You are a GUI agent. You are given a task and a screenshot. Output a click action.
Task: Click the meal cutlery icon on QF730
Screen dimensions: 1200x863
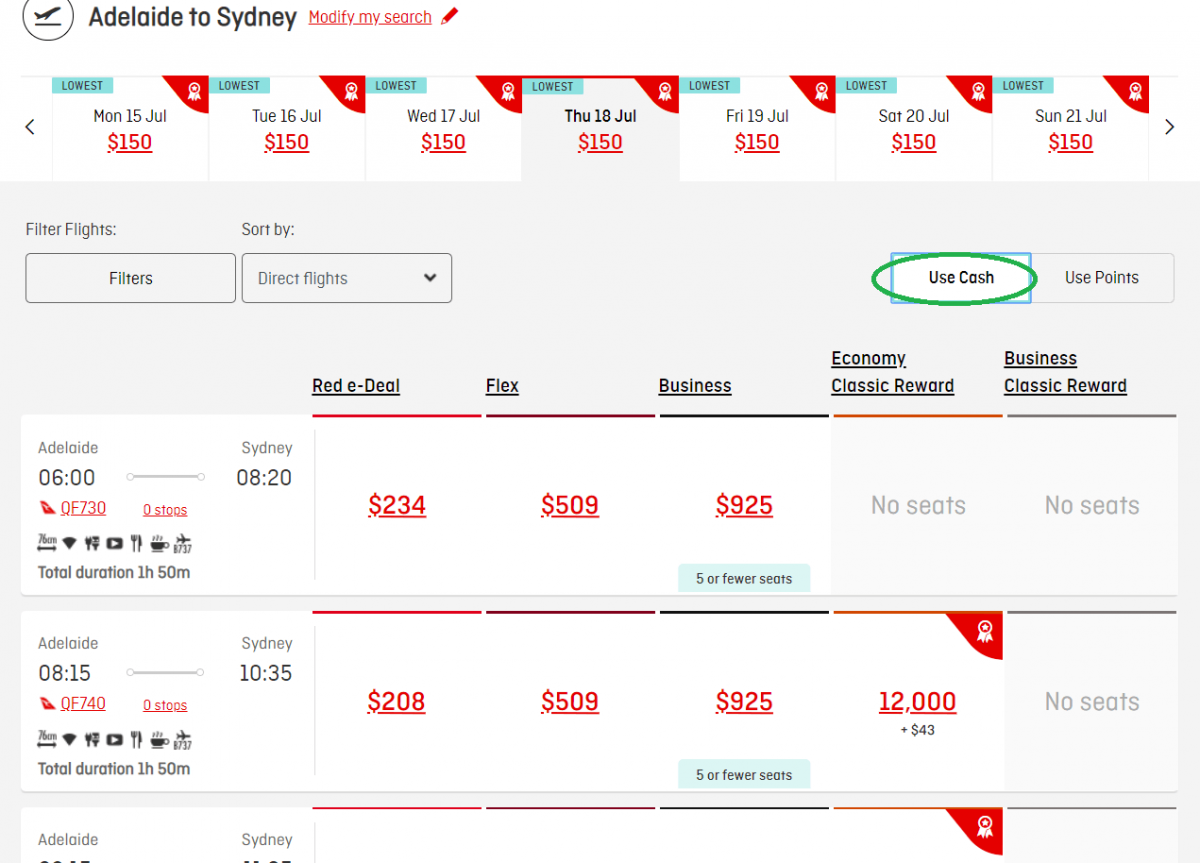tap(136, 544)
